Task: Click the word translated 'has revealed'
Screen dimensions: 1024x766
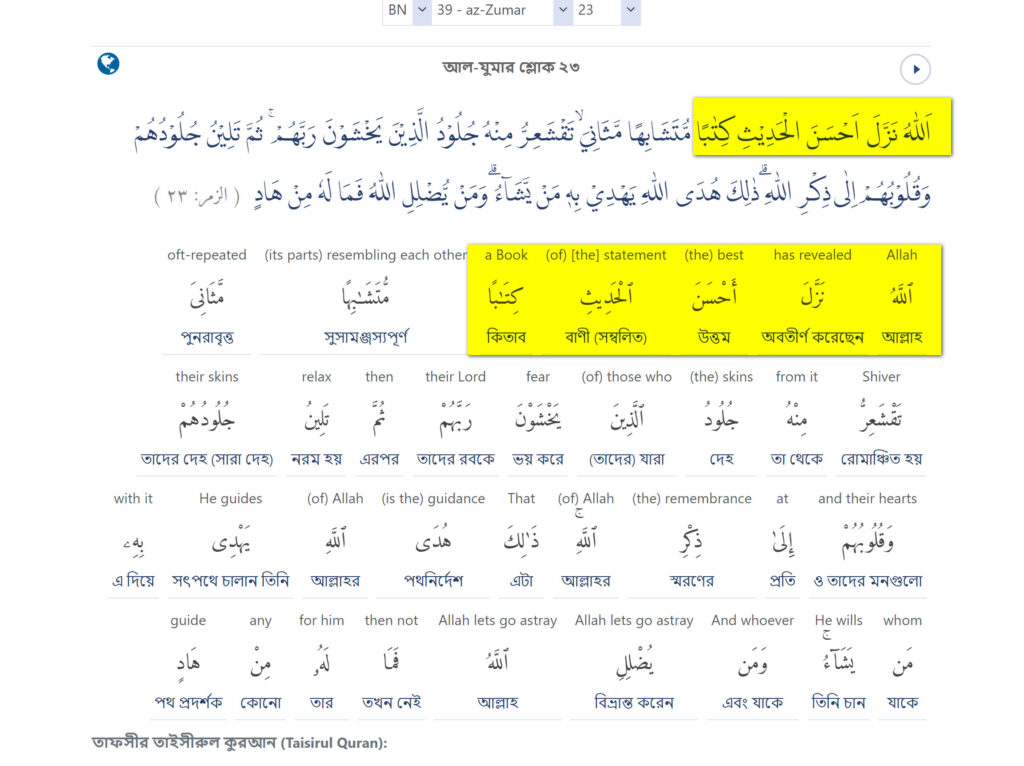Action: 812,296
